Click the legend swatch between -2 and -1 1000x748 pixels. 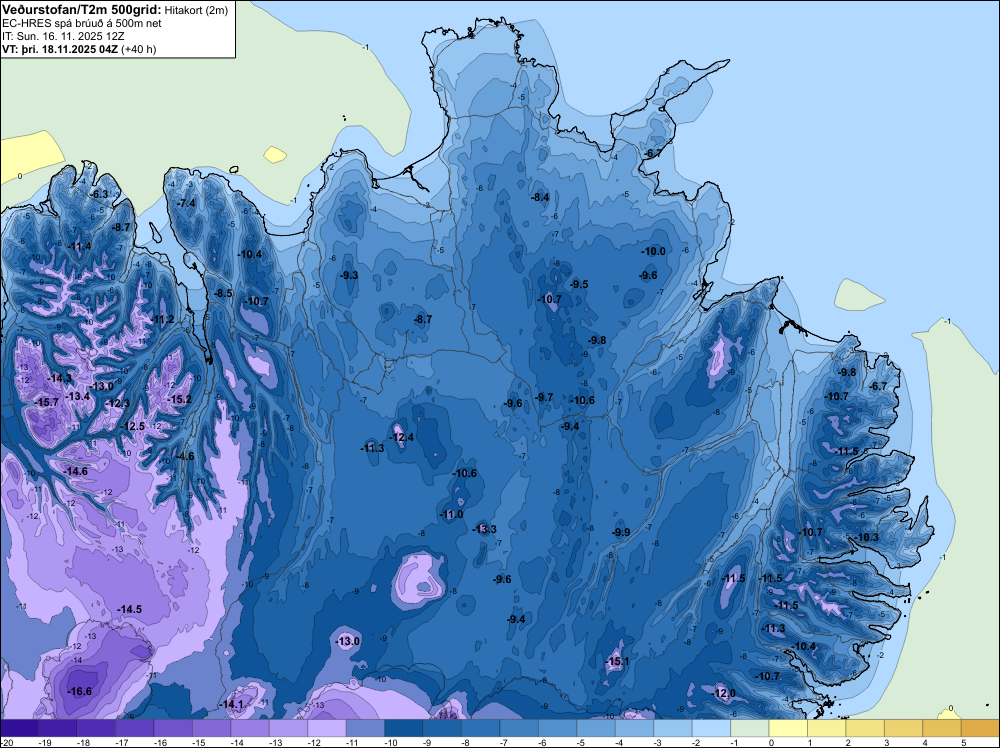click(711, 728)
